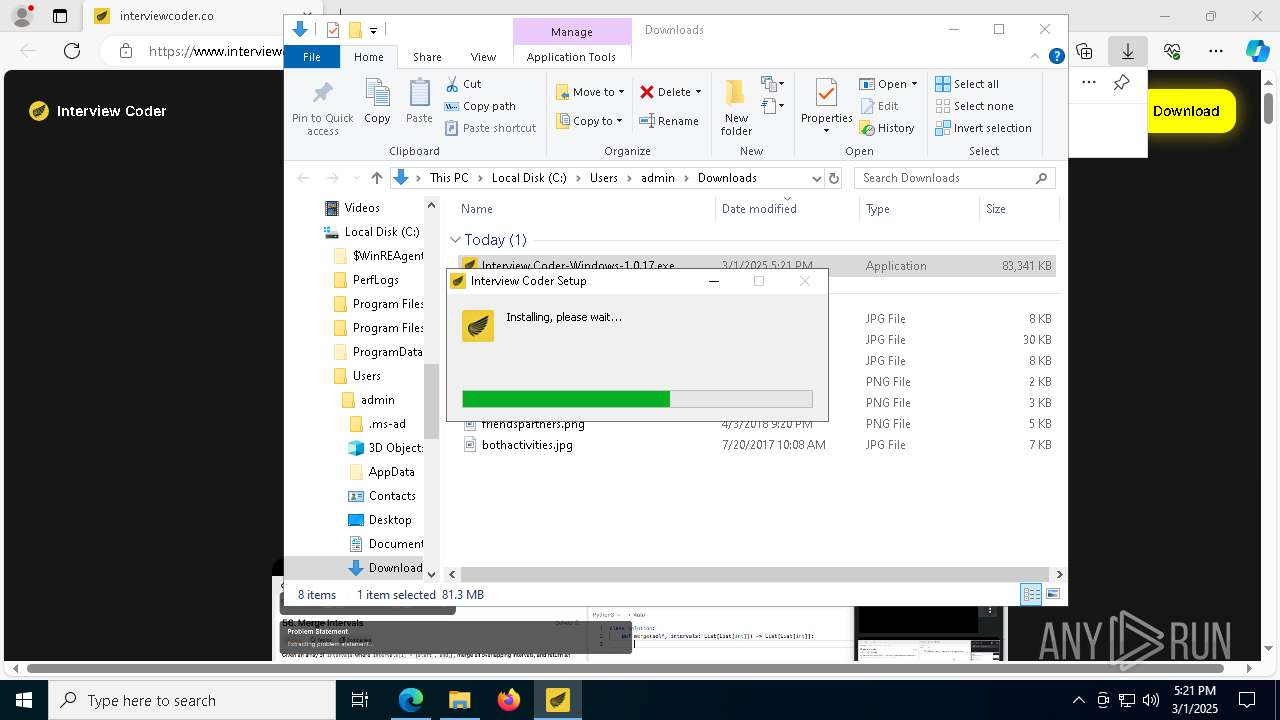Open the Windows Start menu
Viewport: 1280px width, 720px height.
point(24,700)
